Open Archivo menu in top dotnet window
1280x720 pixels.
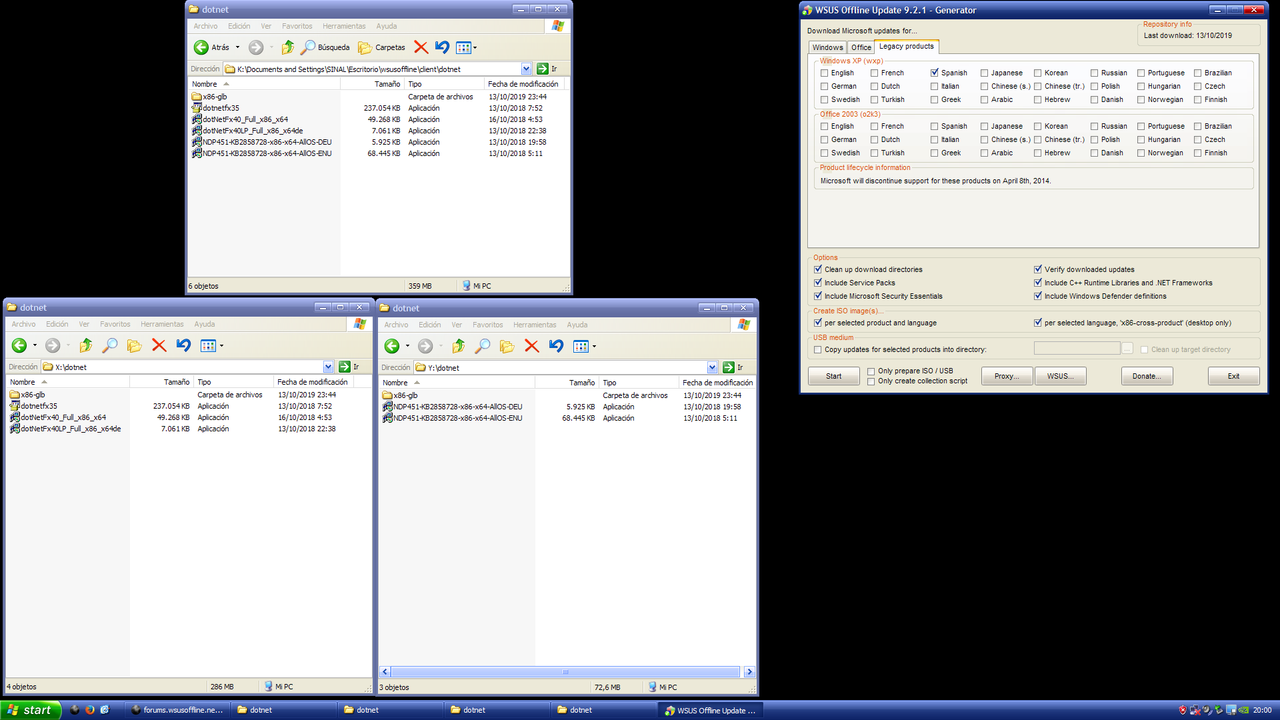pyautogui.click(x=205, y=26)
